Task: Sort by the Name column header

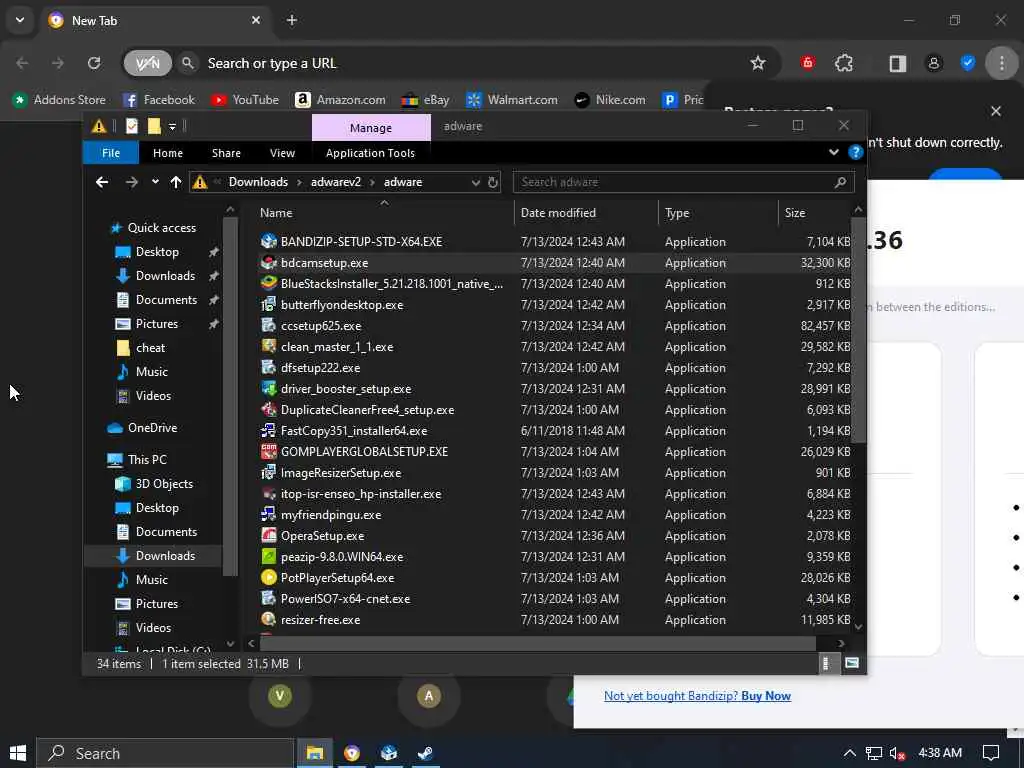Action: click(276, 213)
